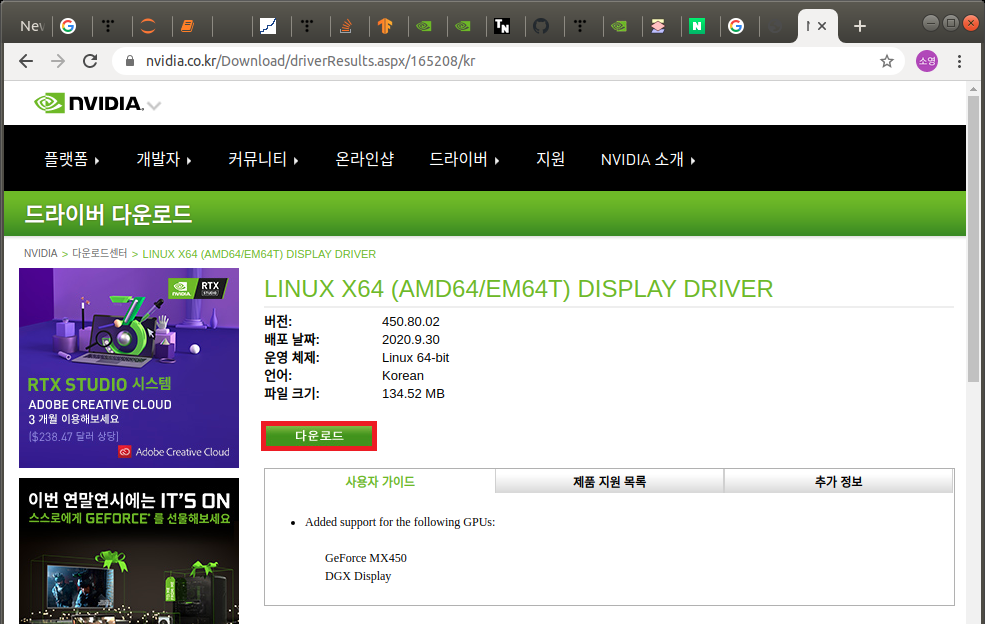
Task: Click the address bar URL
Action: 310,61
